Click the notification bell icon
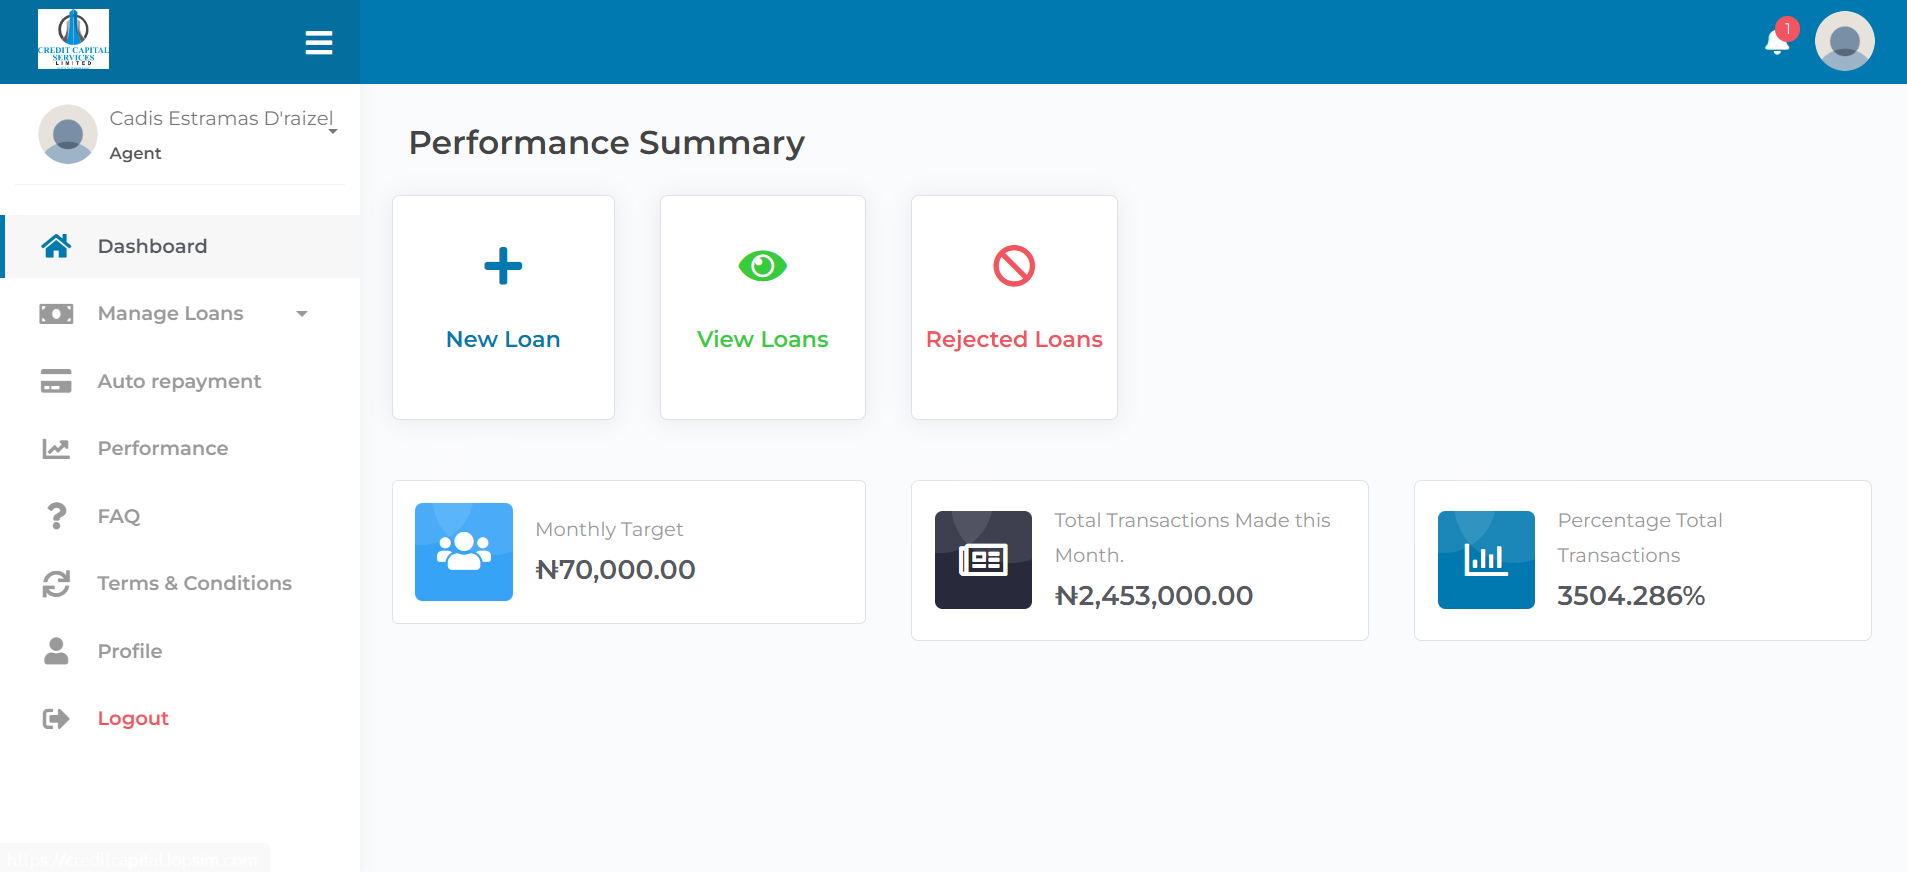Screen dimensions: 1907x872 pos(1777,42)
